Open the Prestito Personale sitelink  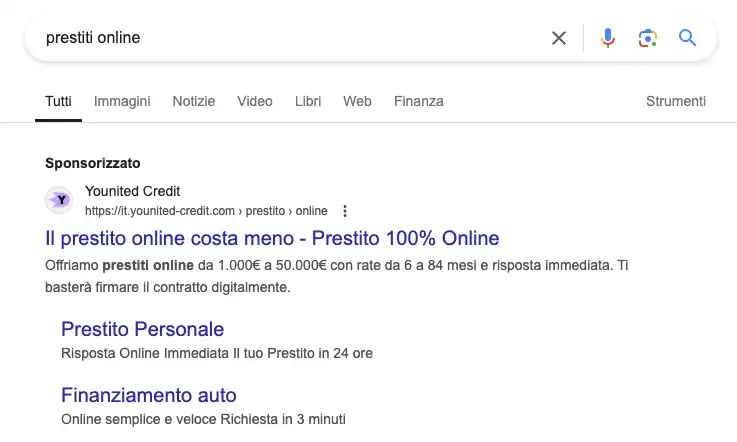pyautogui.click(x=142, y=329)
